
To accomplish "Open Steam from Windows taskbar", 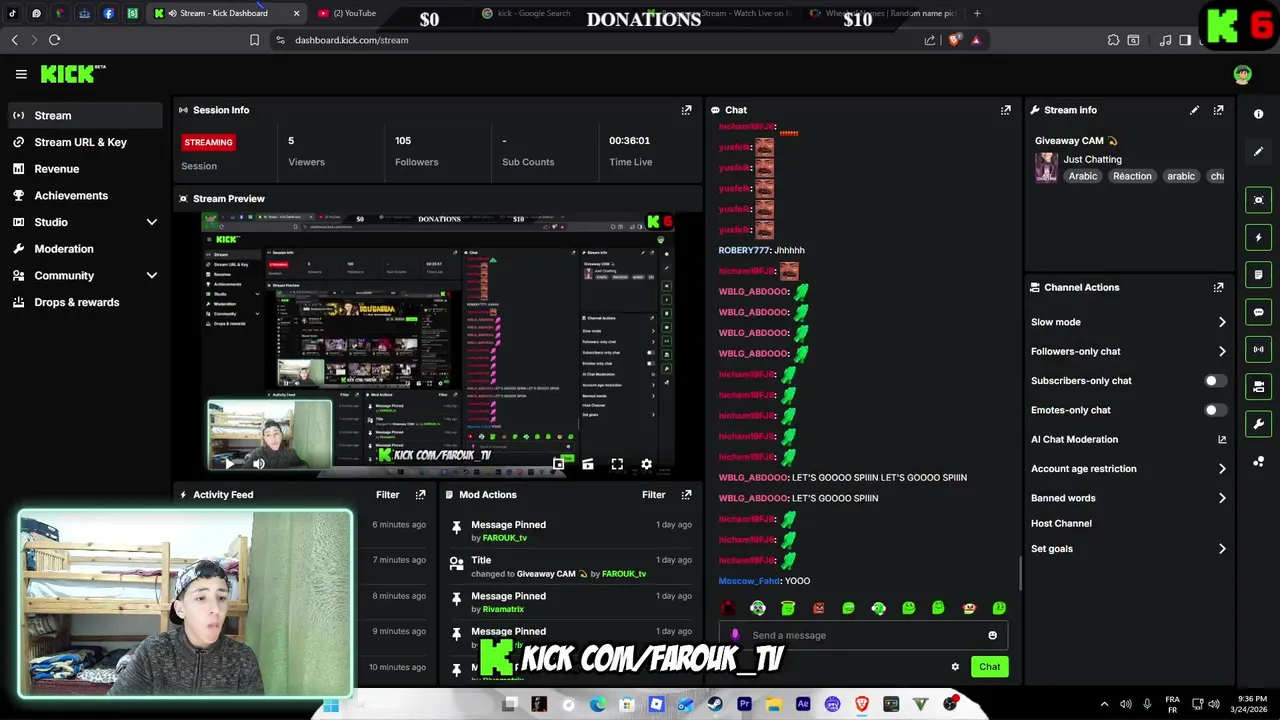I will click(x=715, y=704).
